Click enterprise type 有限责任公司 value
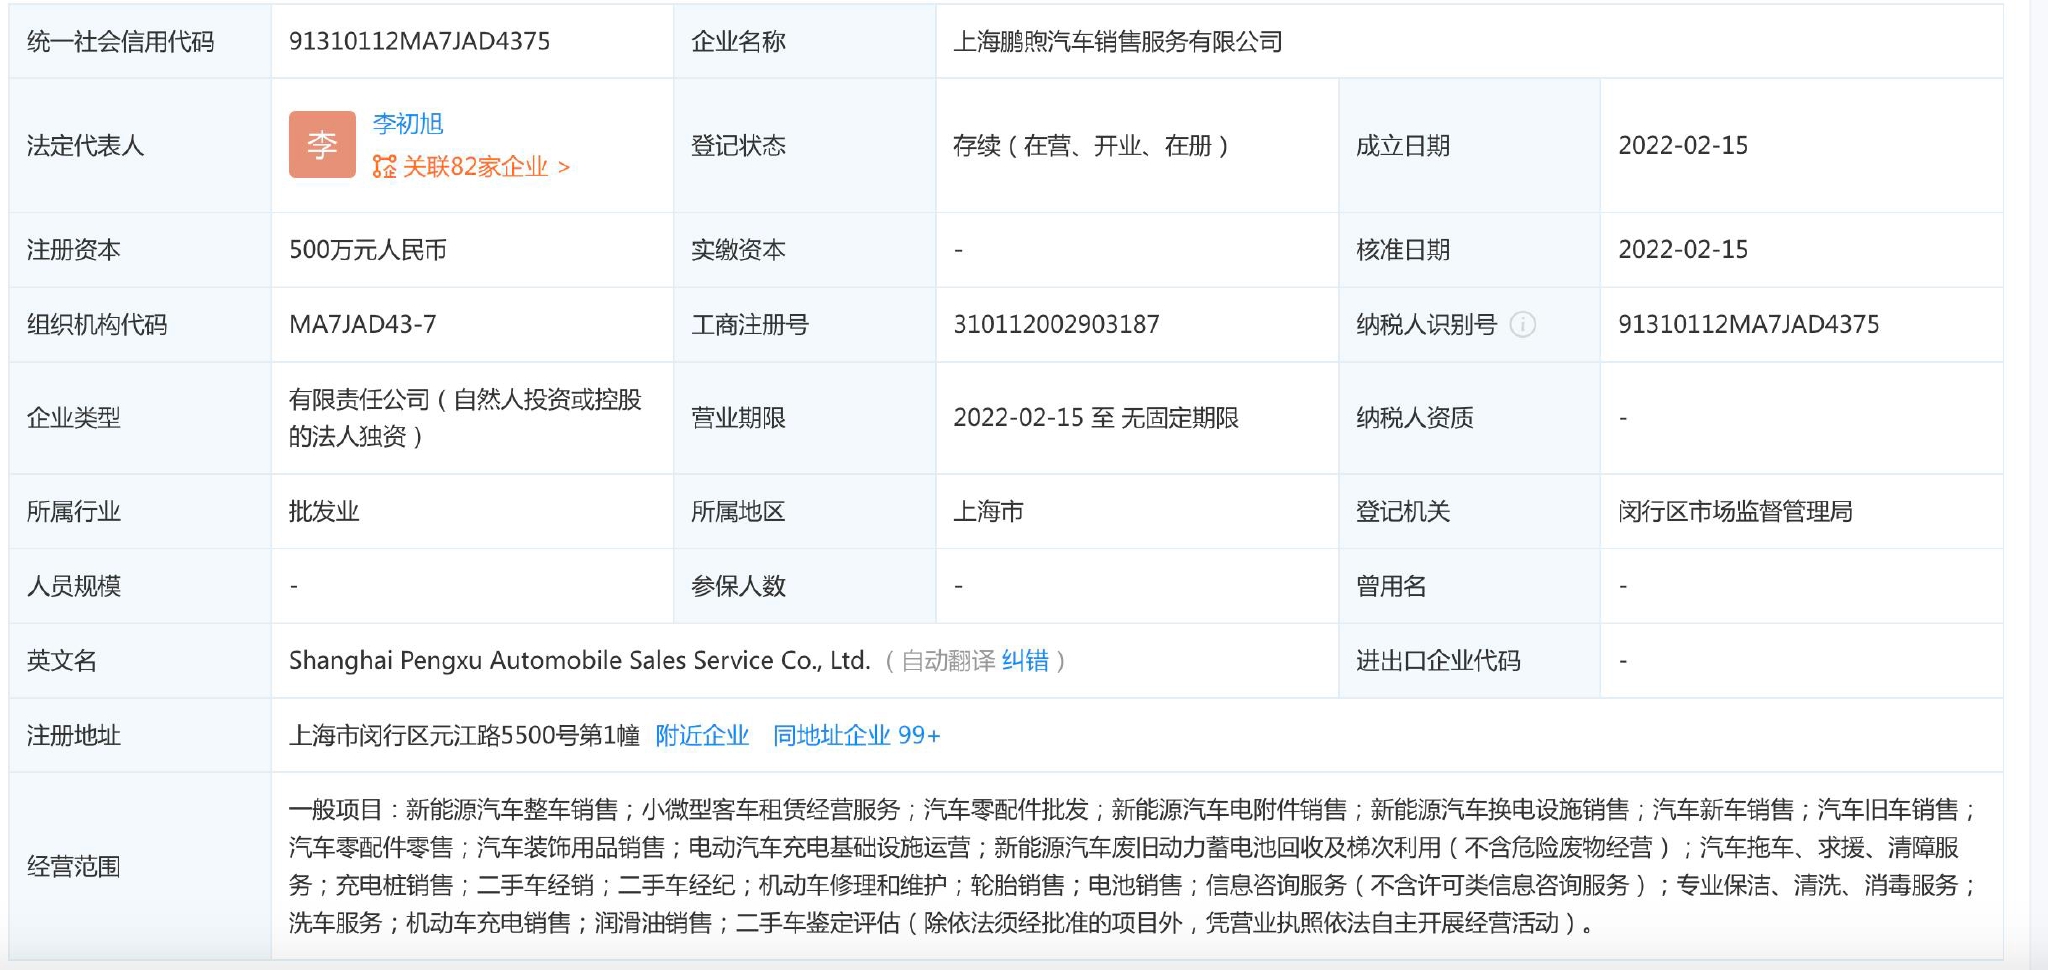 465,418
